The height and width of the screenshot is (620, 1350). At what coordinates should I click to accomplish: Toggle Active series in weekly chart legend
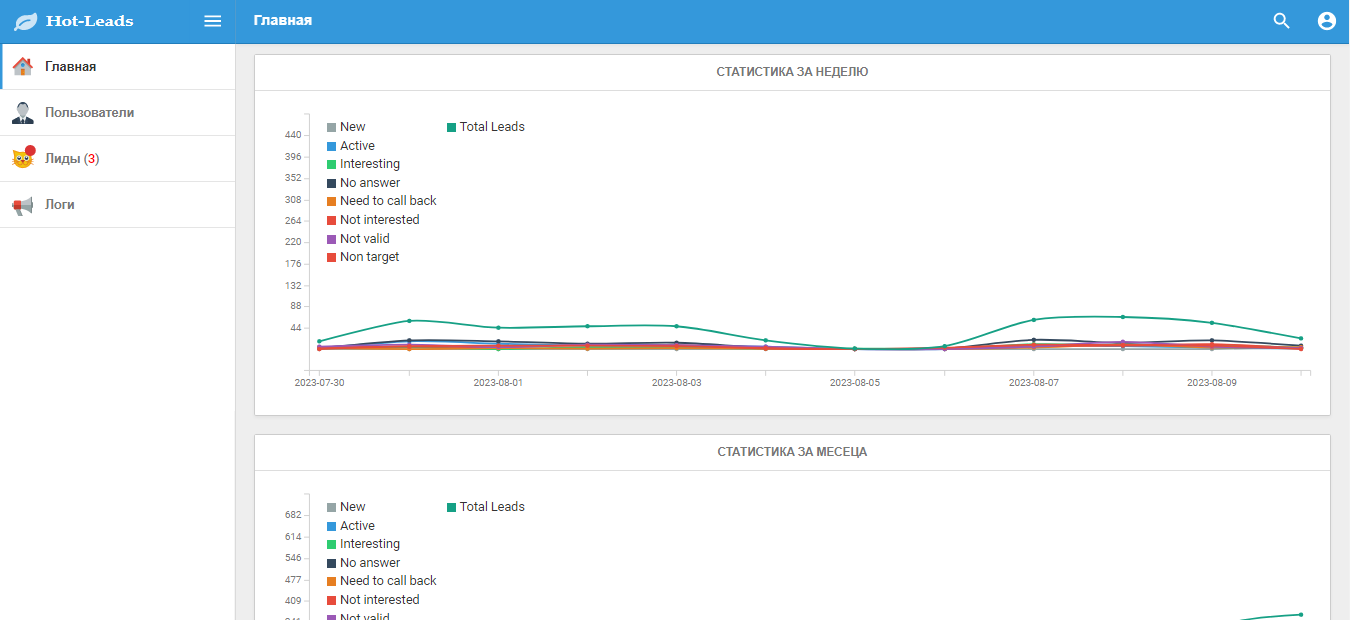pos(351,146)
